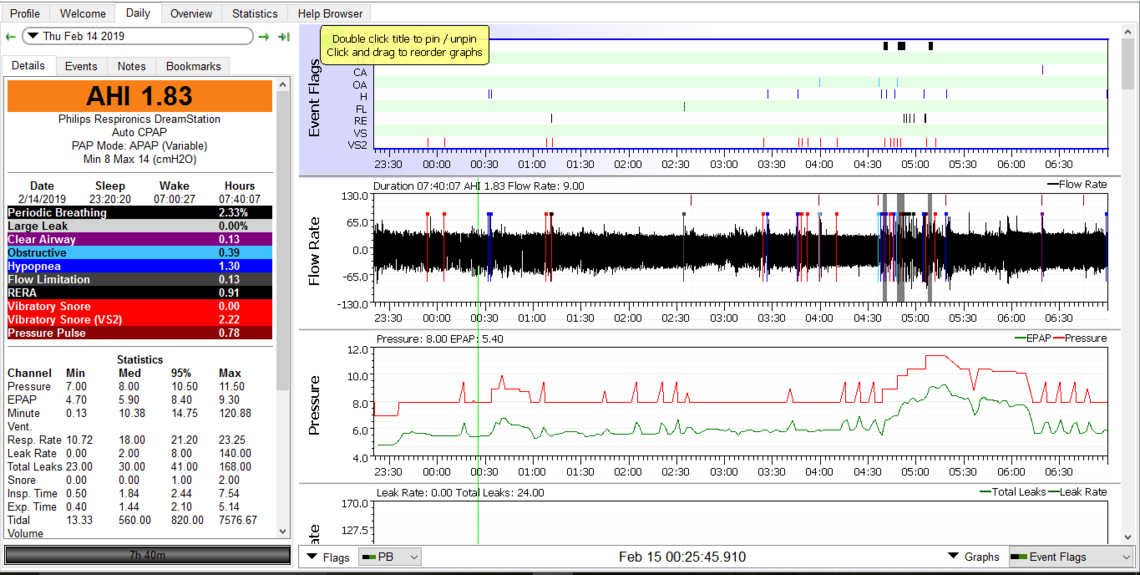Click the Flow Rate graph title
The width and height of the screenshot is (1140, 575).
315,249
